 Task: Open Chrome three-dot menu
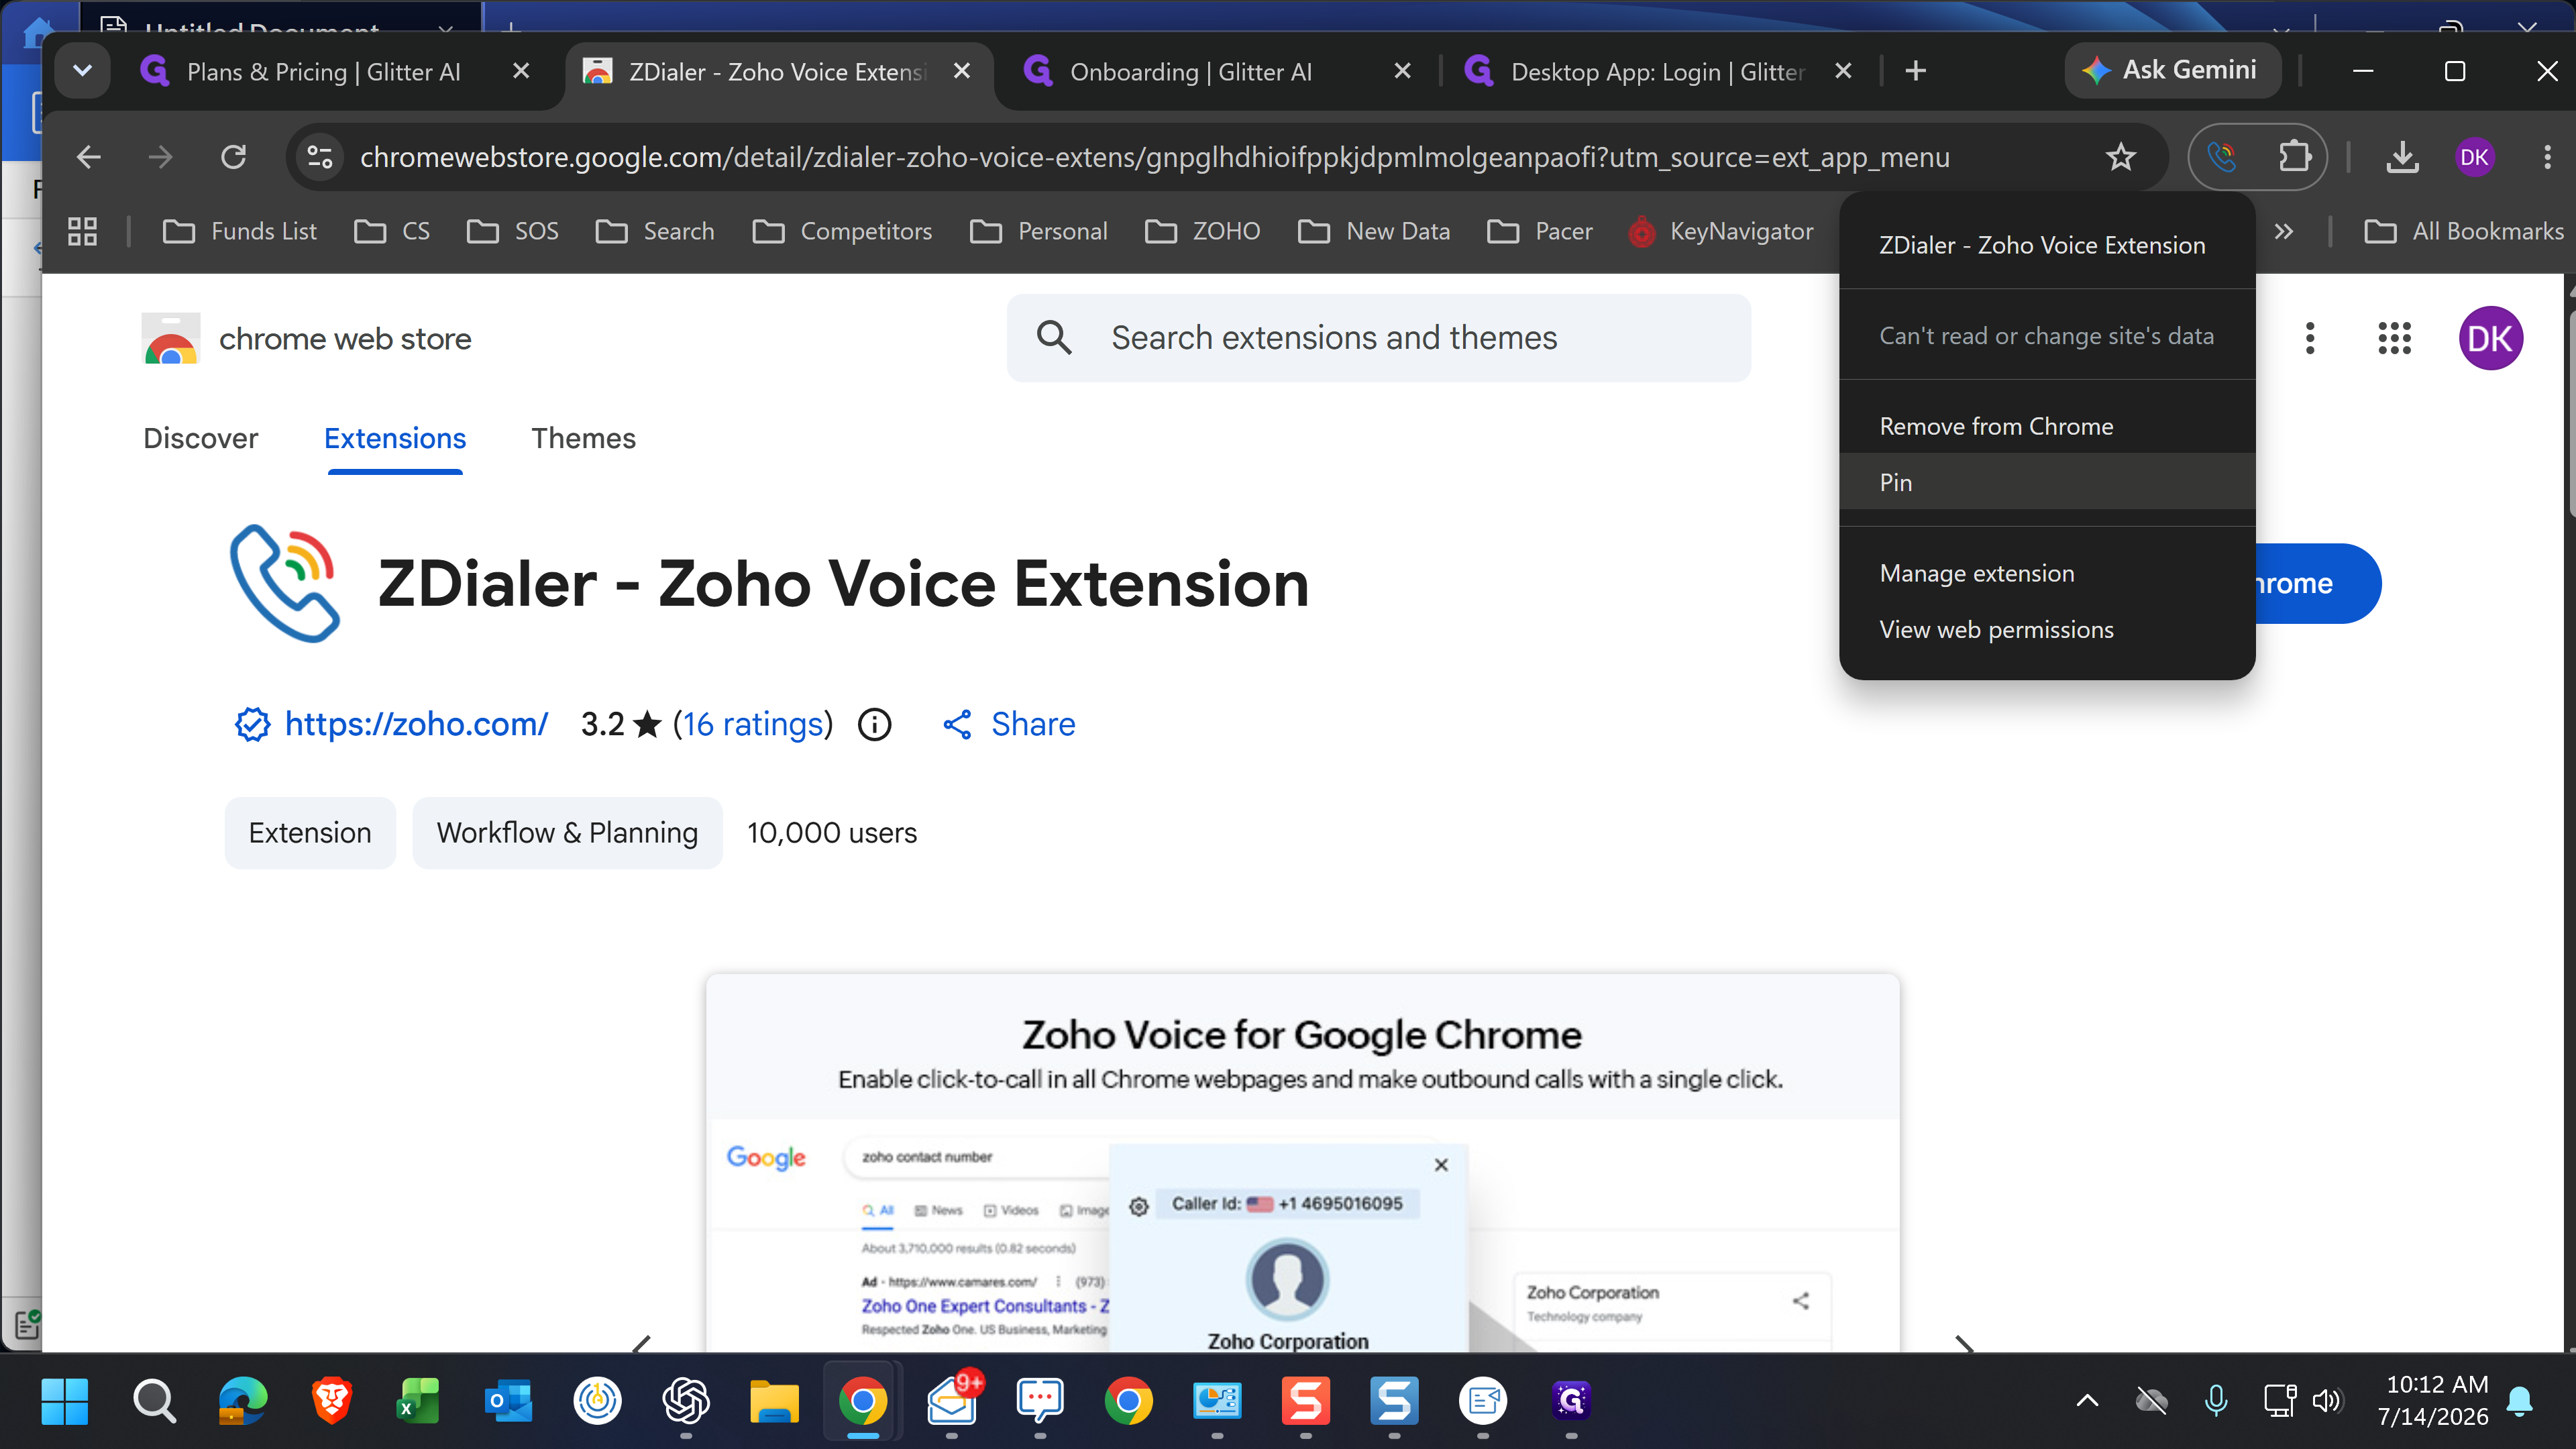point(2547,157)
